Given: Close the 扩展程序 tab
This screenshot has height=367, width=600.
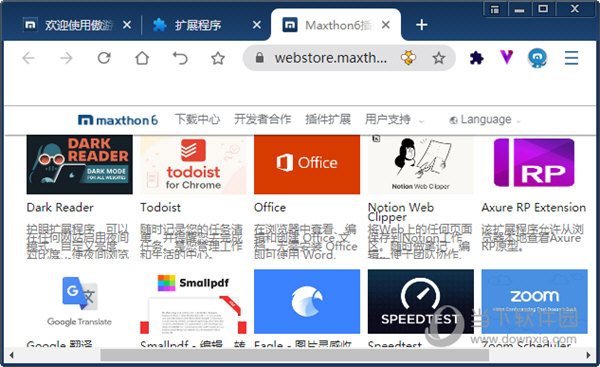Looking at the screenshot, I should (257, 25).
